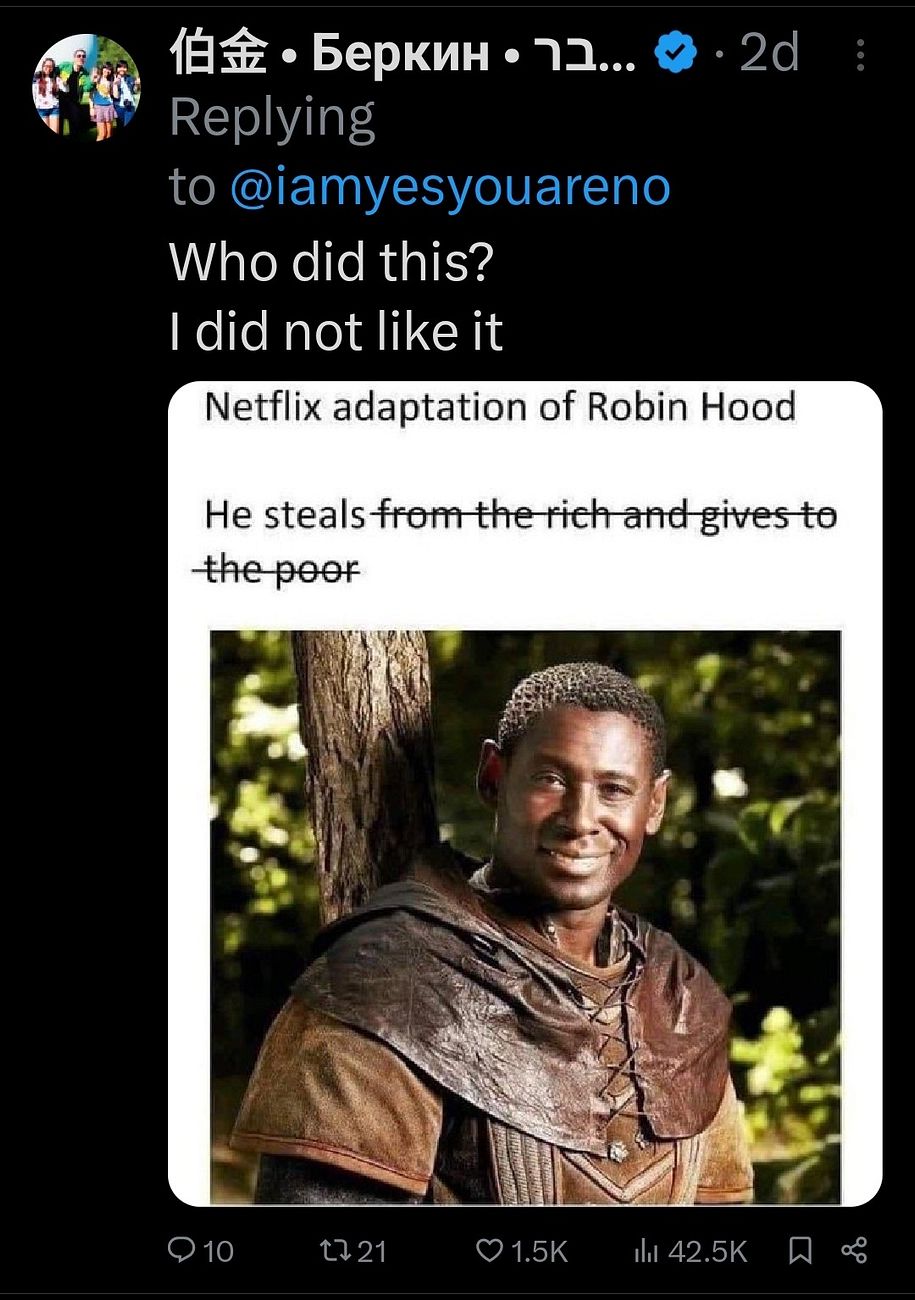
Task: Like the tweet with heart icon
Action: pos(490,1250)
